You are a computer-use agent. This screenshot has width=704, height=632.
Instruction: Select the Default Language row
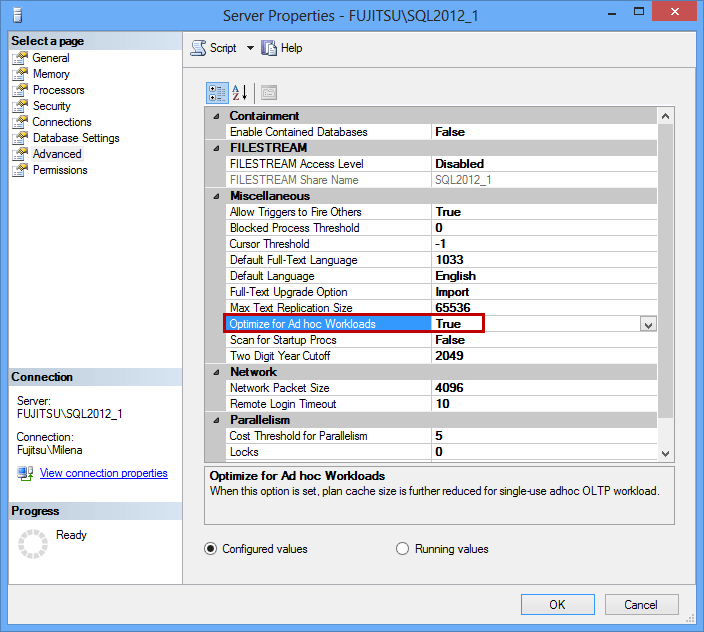[441, 276]
